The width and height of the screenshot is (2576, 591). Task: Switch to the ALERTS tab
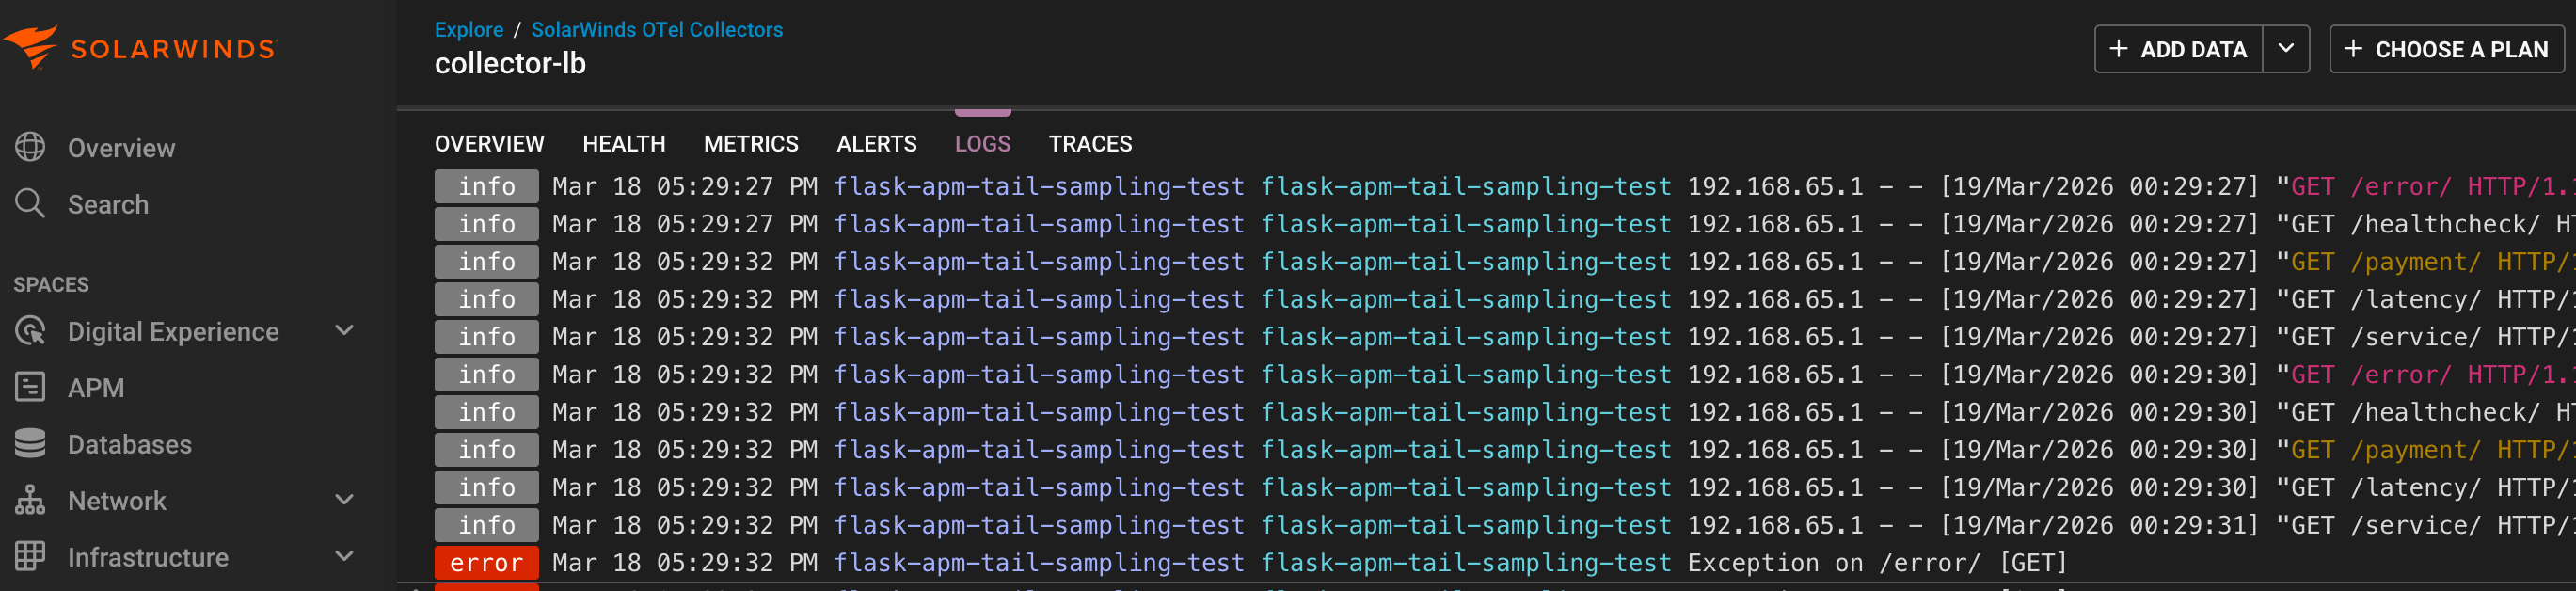(876, 144)
